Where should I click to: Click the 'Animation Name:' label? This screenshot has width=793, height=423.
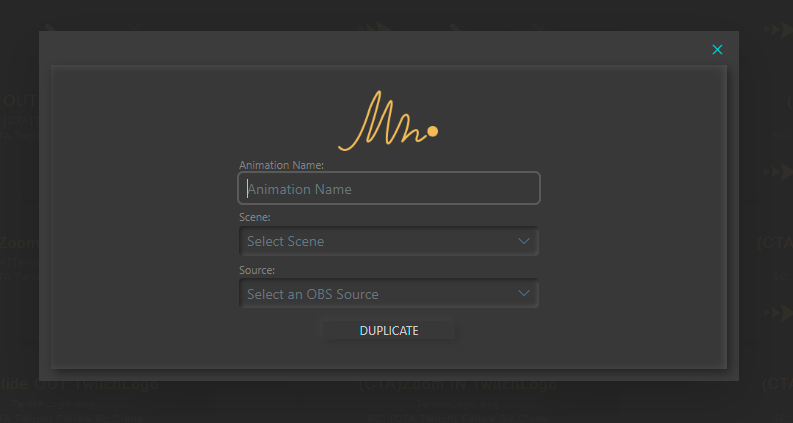[x=281, y=164]
